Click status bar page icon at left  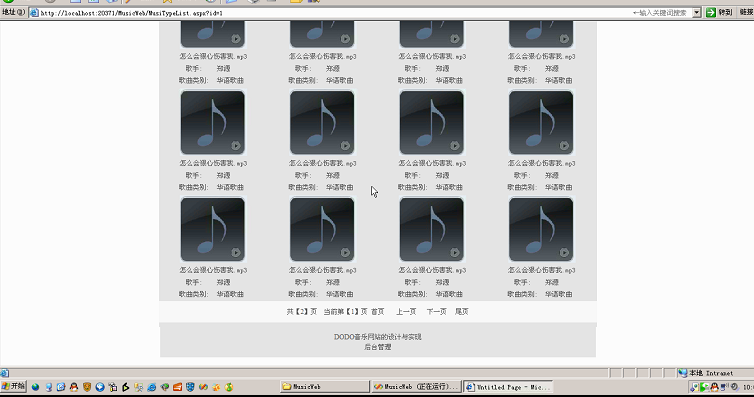(x=4, y=373)
